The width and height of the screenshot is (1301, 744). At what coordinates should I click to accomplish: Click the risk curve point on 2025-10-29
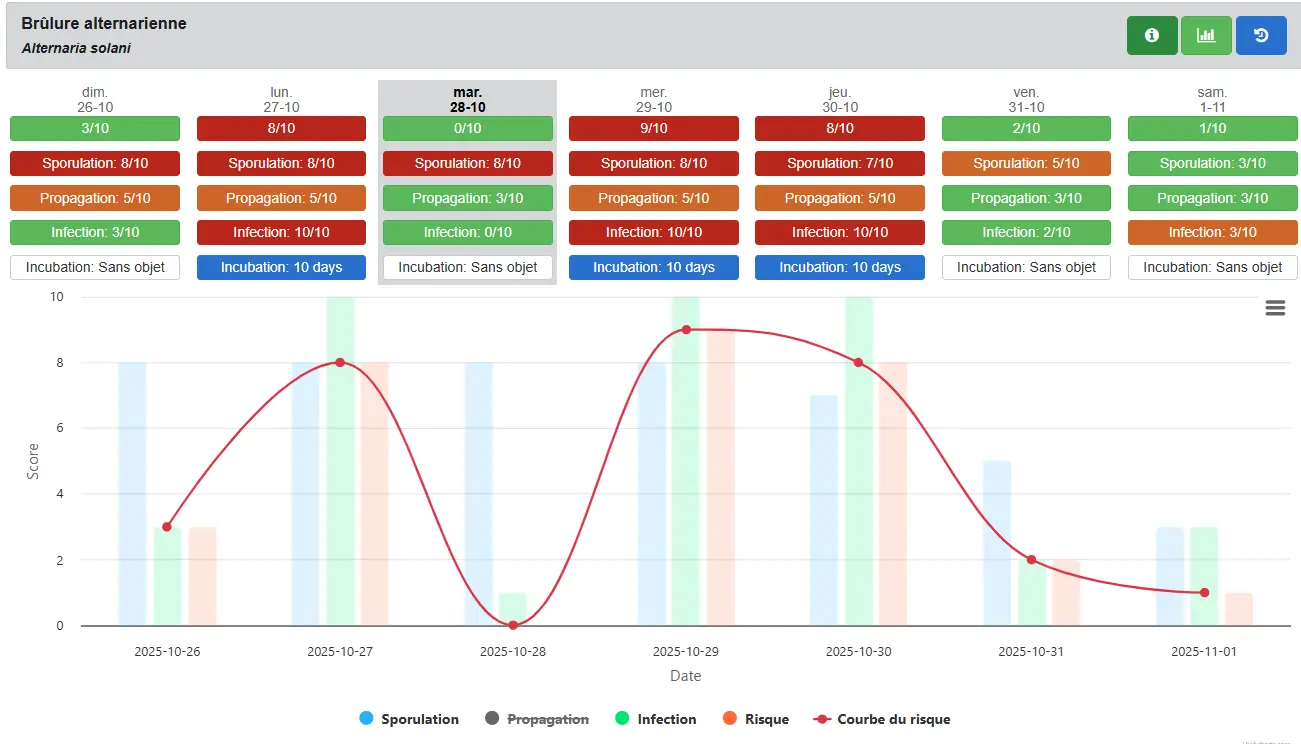pos(686,329)
